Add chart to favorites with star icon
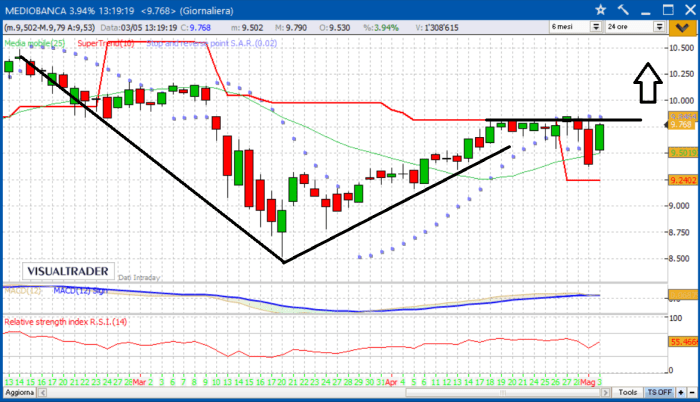 tap(600, 10)
